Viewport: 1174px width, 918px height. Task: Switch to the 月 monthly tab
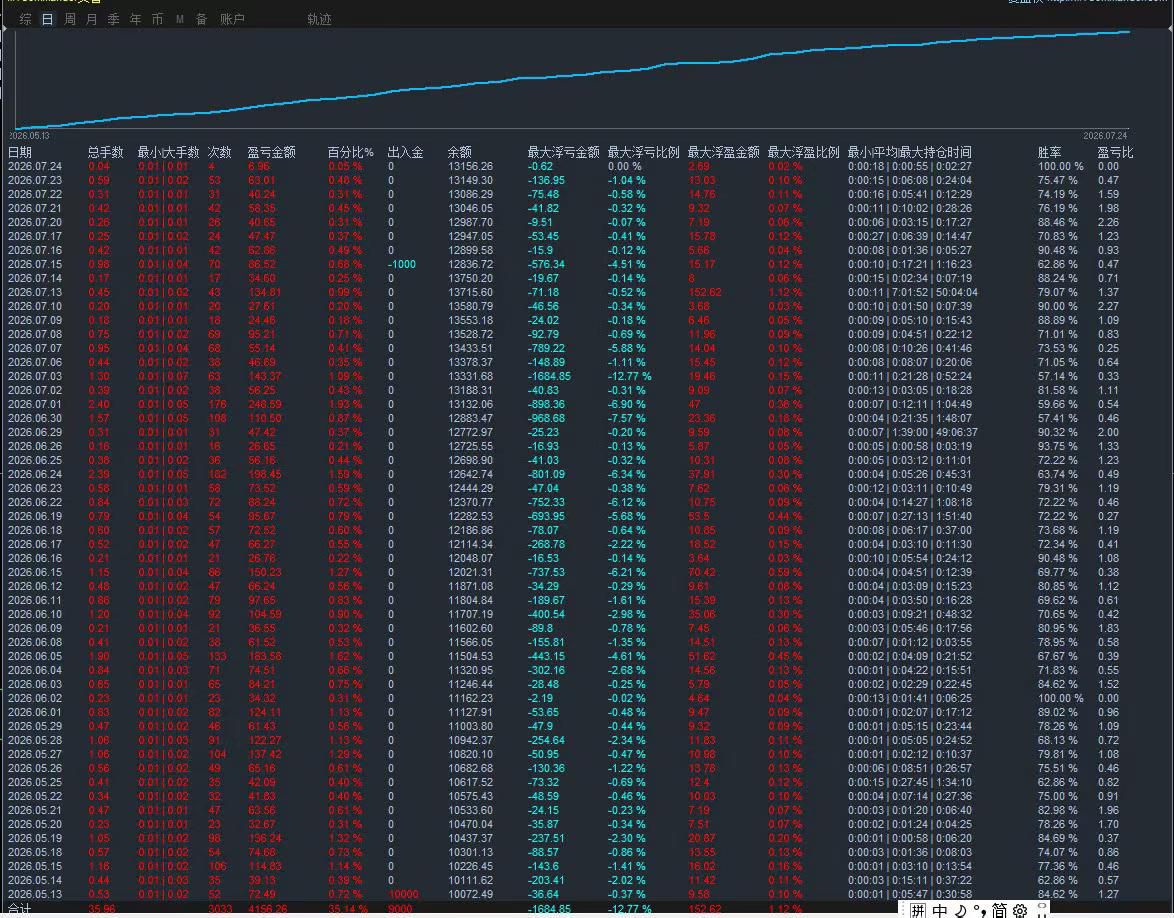coord(91,19)
